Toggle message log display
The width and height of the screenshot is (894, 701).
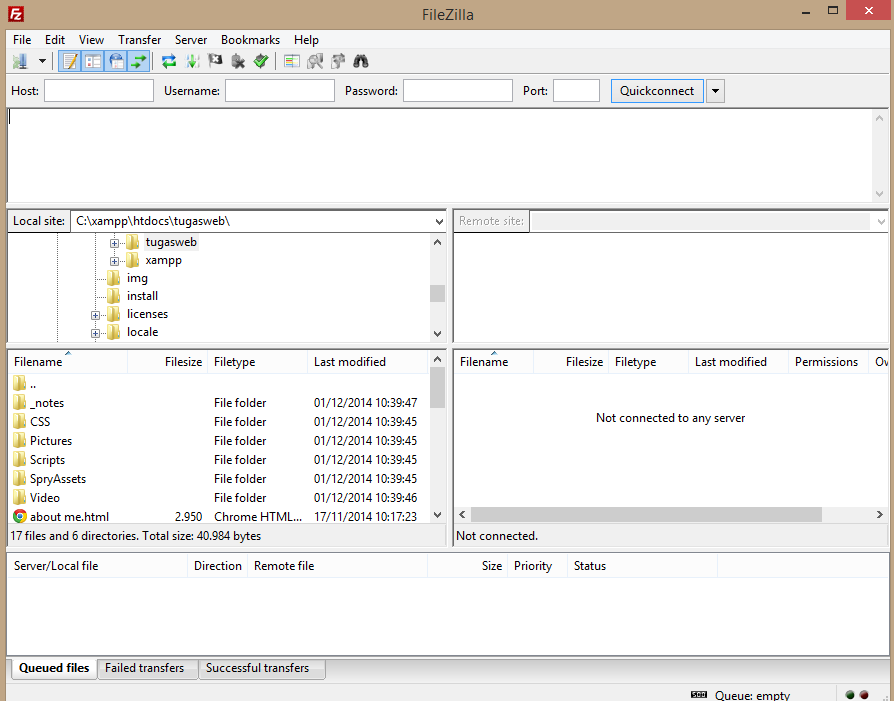point(70,61)
